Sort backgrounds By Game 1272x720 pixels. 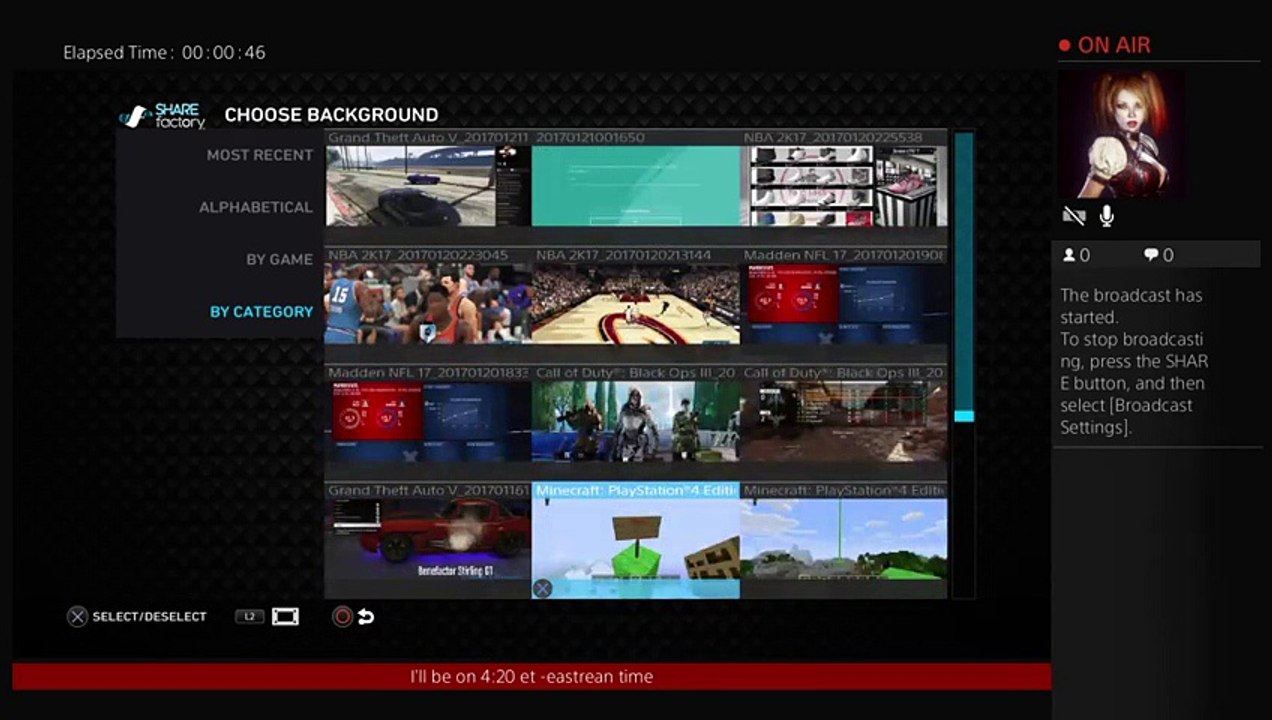coord(280,259)
